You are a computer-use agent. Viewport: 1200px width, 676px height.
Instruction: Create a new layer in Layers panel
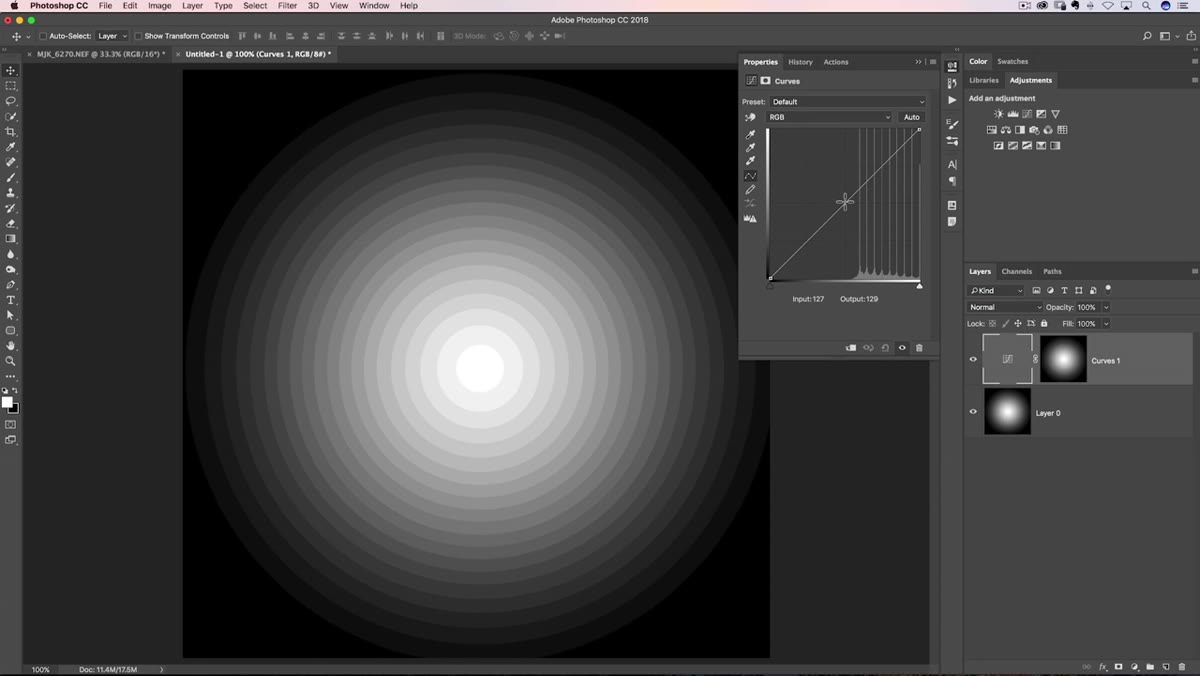[x=1165, y=666]
